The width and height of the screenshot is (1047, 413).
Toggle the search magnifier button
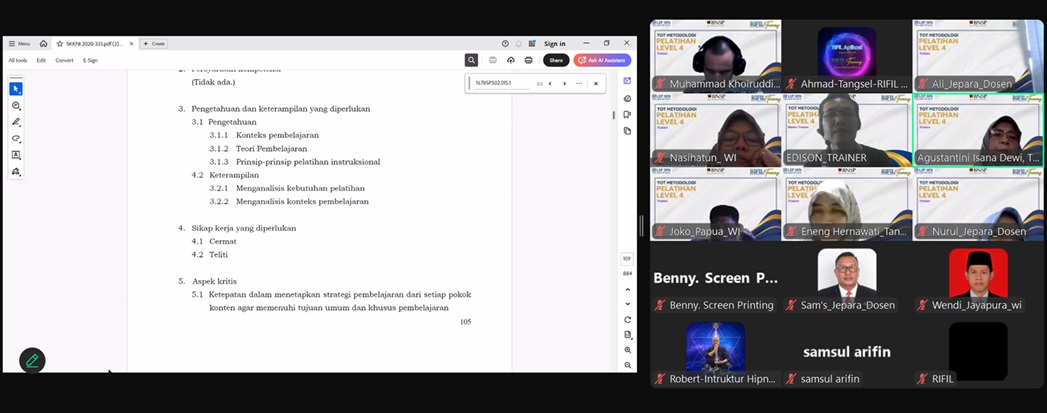click(x=471, y=60)
